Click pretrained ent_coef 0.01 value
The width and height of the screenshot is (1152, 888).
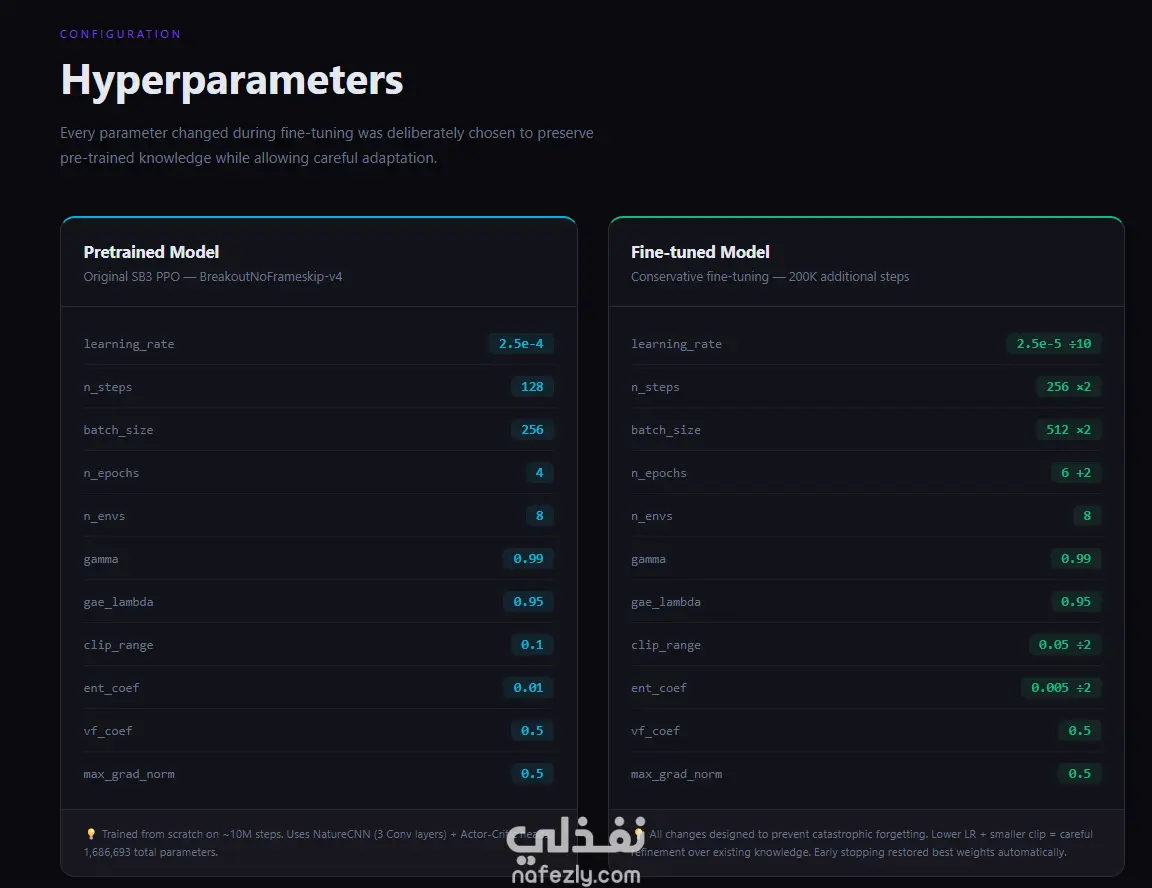pyautogui.click(x=528, y=687)
